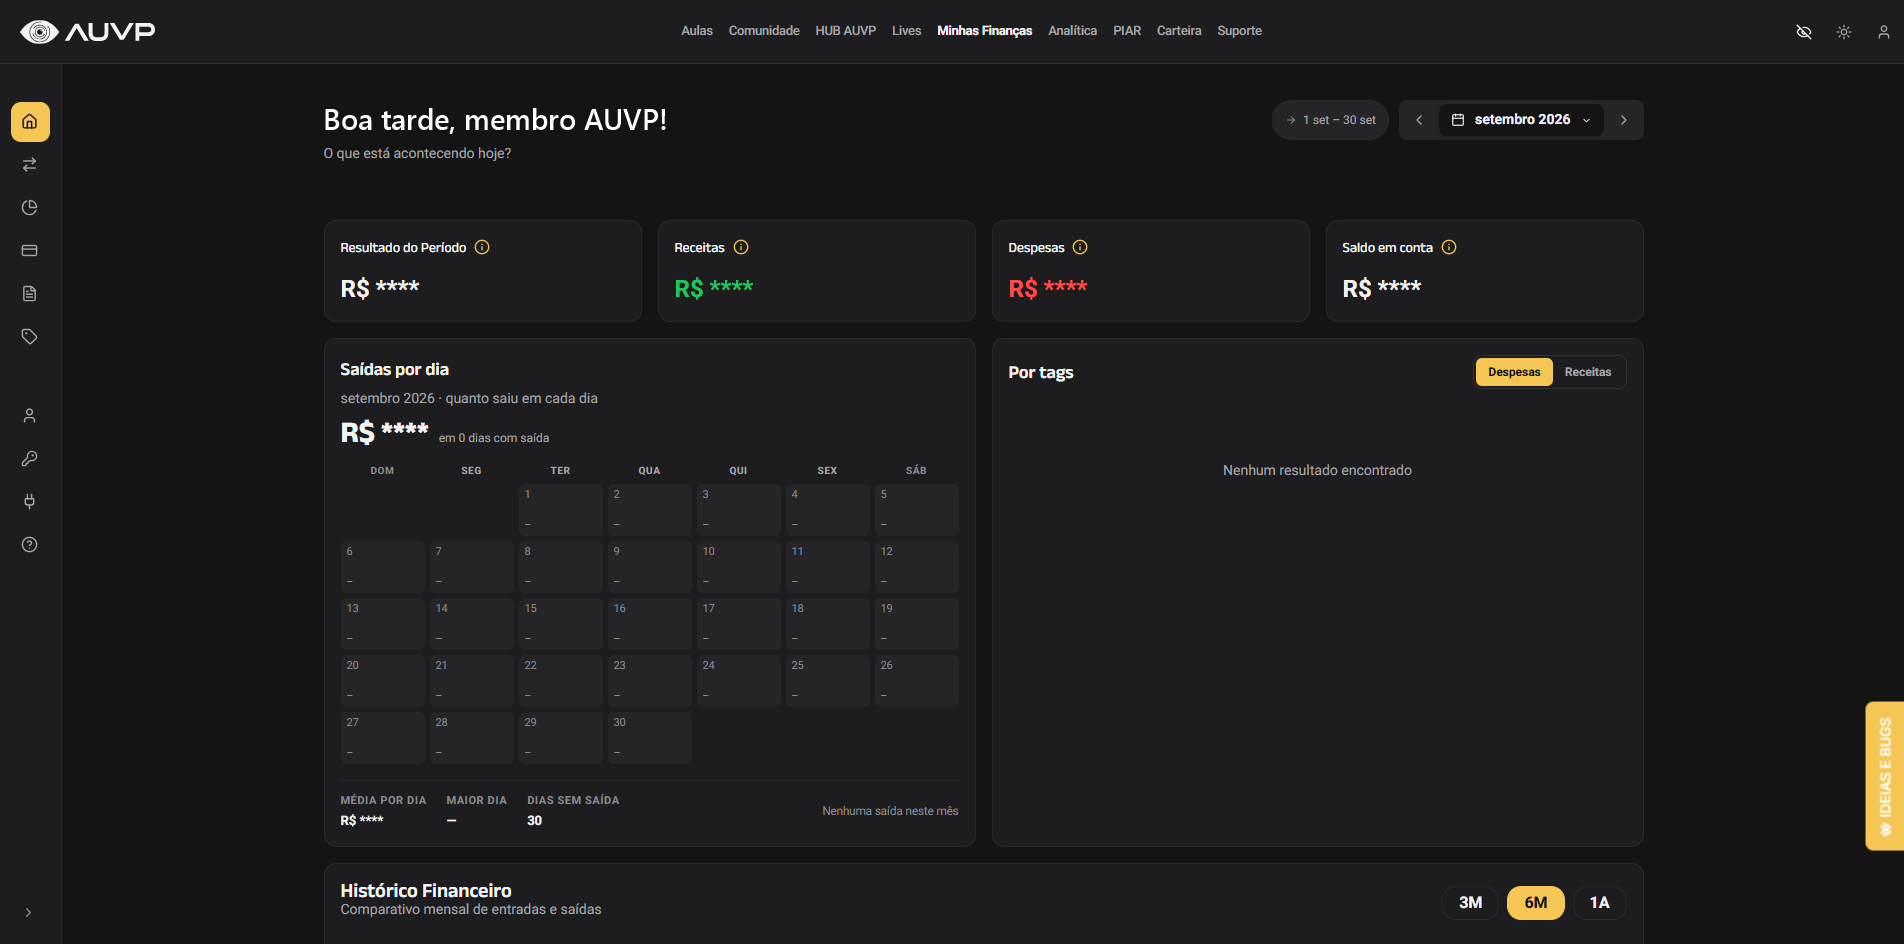The height and width of the screenshot is (944, 1904).
Task: Show info icon next to Saldo em conta
Action: 1449,247
